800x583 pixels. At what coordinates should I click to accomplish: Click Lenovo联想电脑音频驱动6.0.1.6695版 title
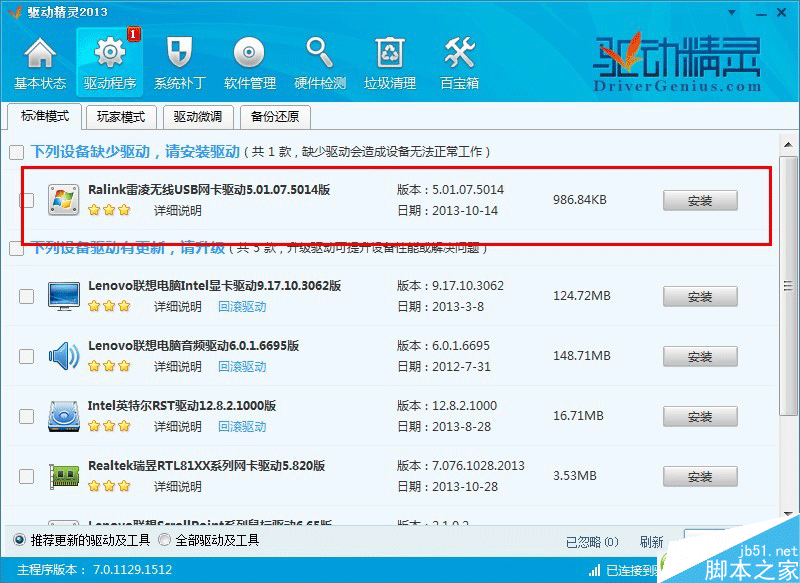click(193, 346)
